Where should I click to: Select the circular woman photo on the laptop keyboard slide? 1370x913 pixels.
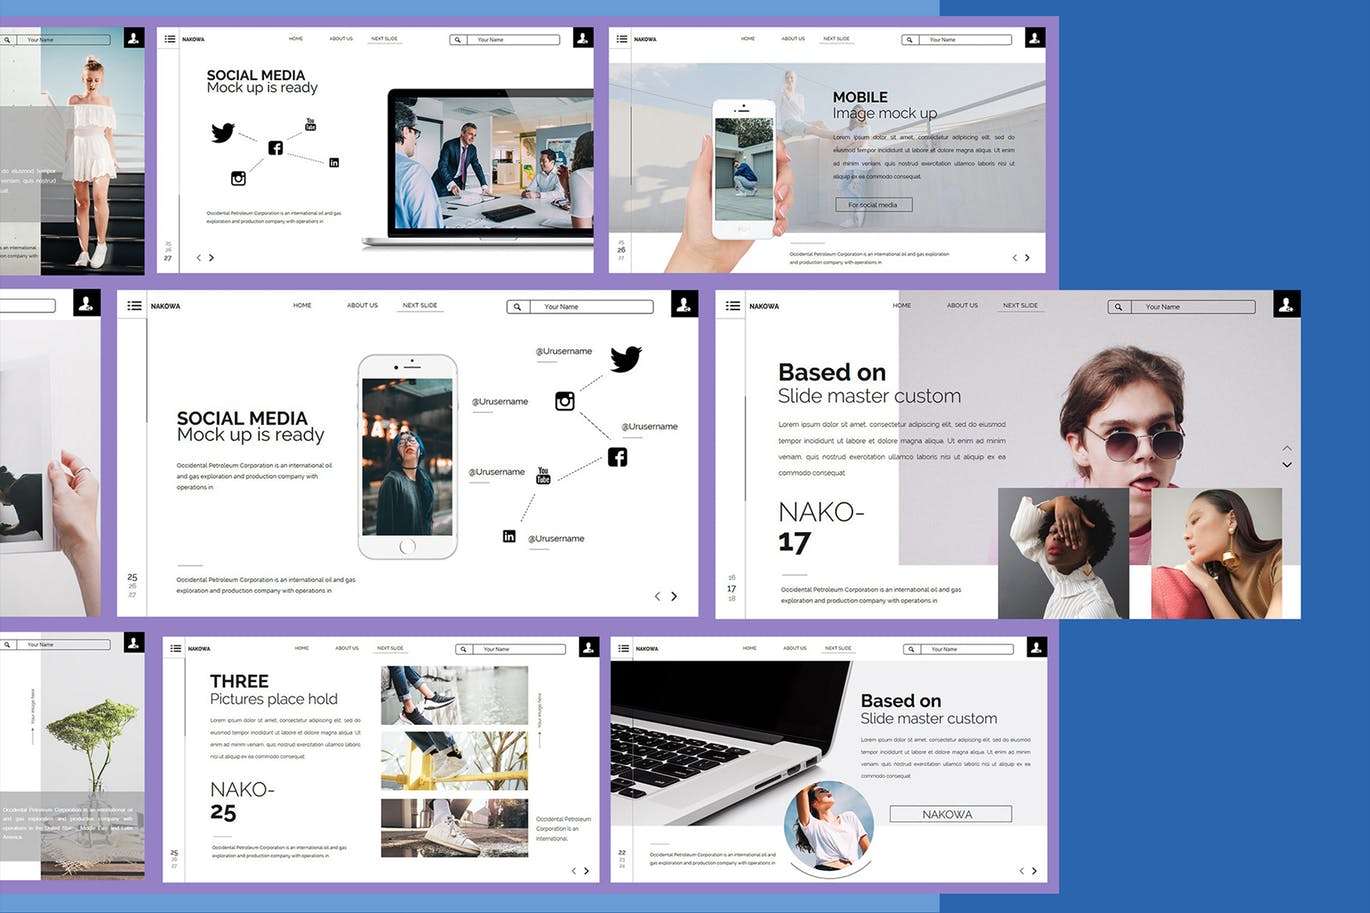829,825
